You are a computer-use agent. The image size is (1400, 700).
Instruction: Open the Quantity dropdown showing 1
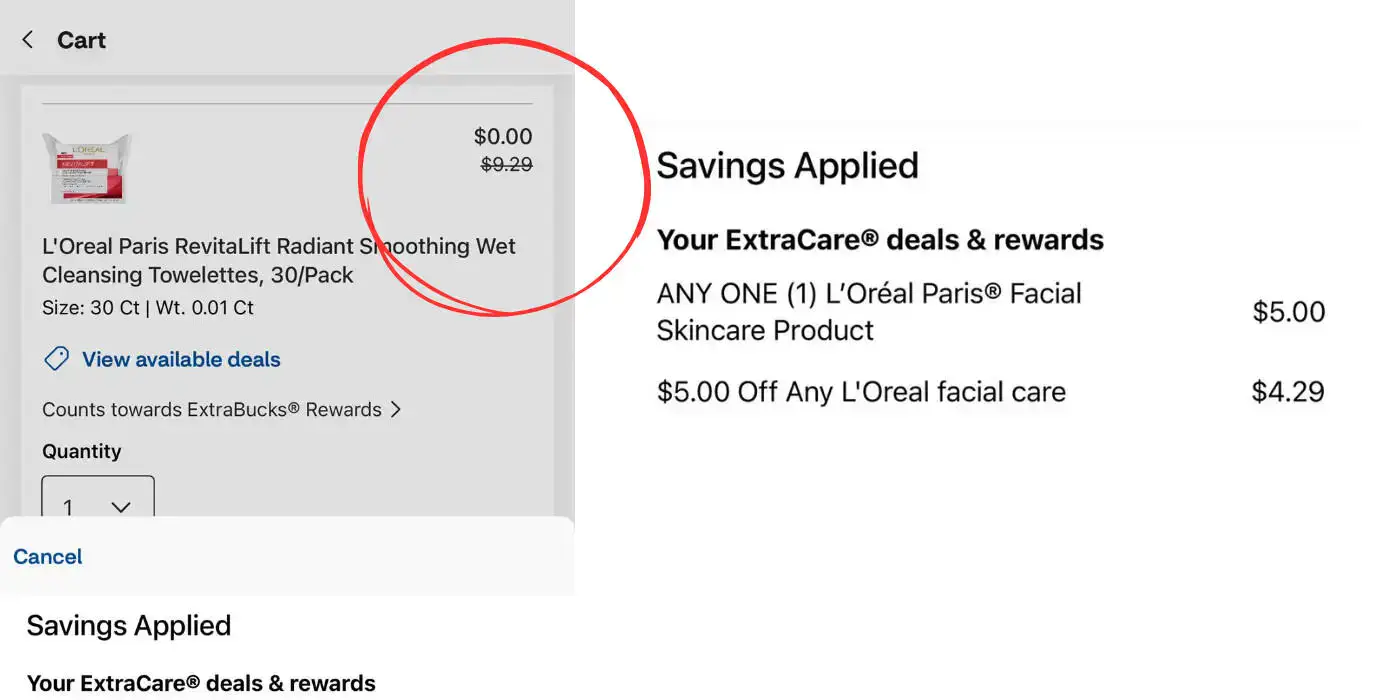coord(98,499)
